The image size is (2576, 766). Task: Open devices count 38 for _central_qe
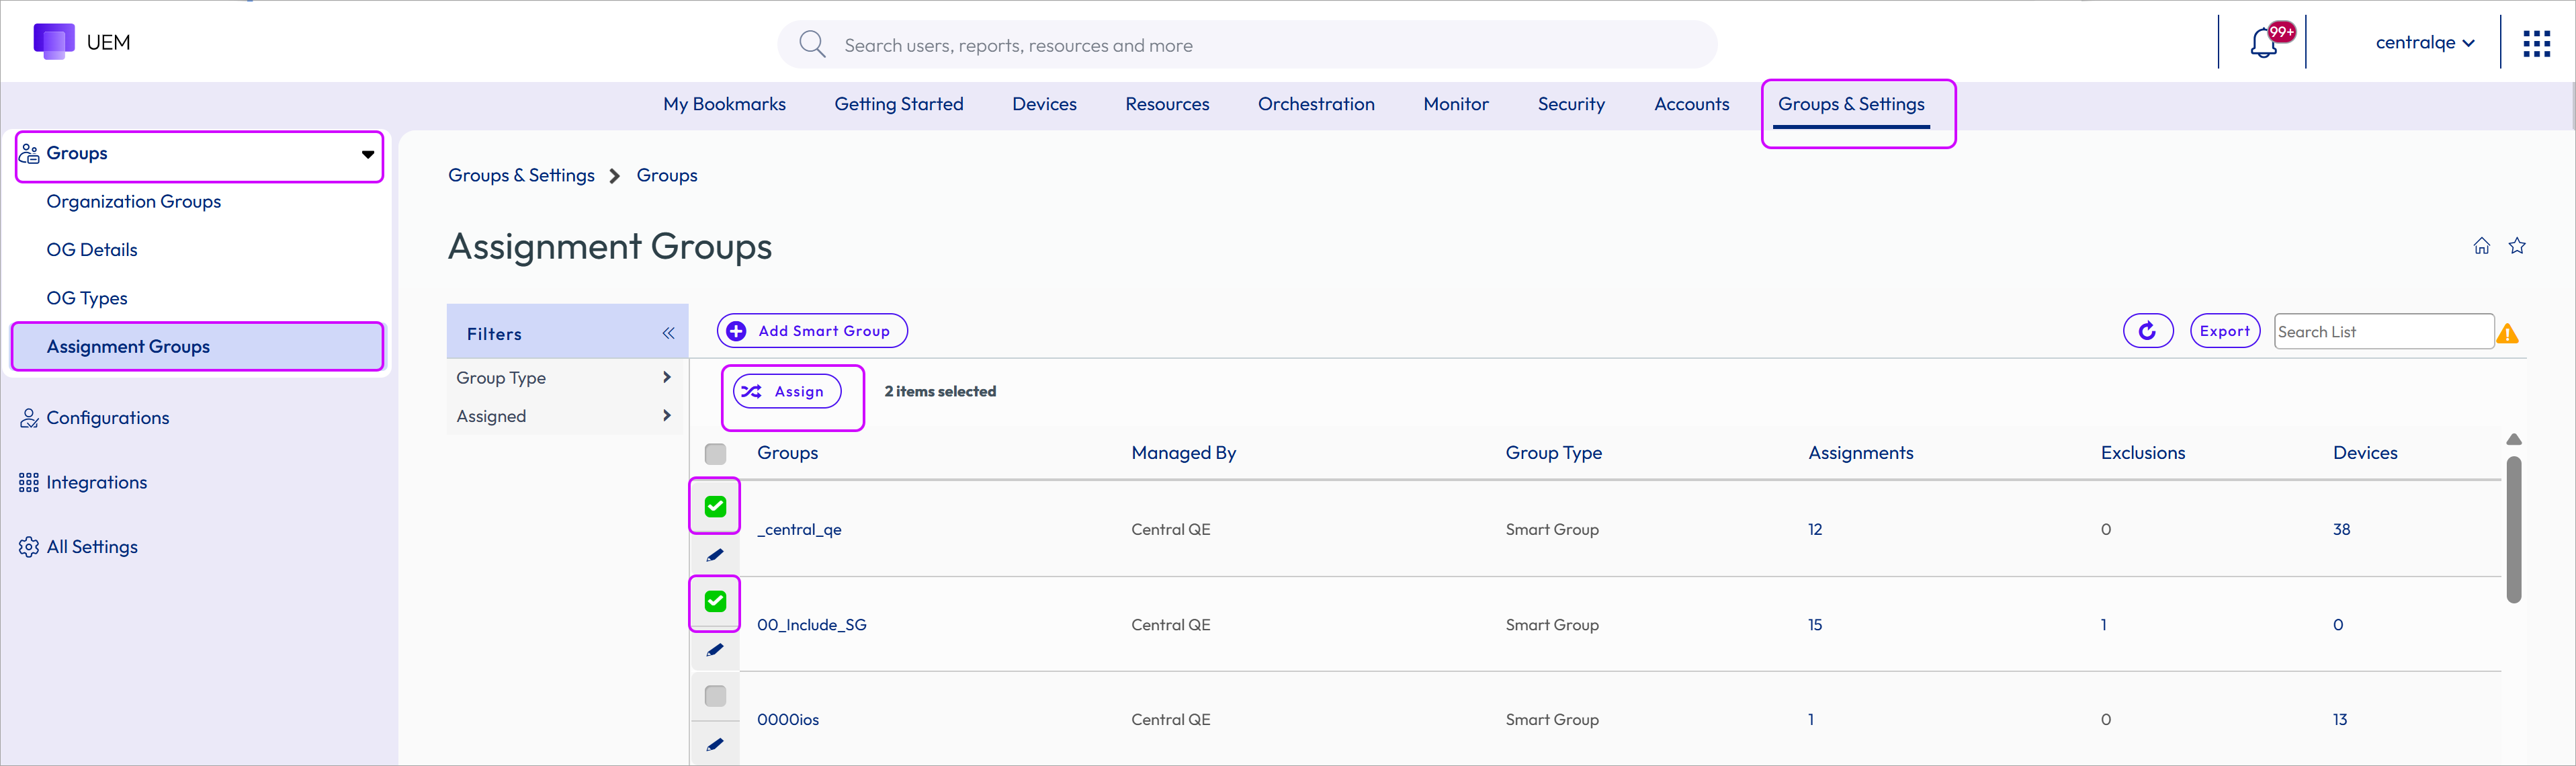click(x=2341, y=530)
